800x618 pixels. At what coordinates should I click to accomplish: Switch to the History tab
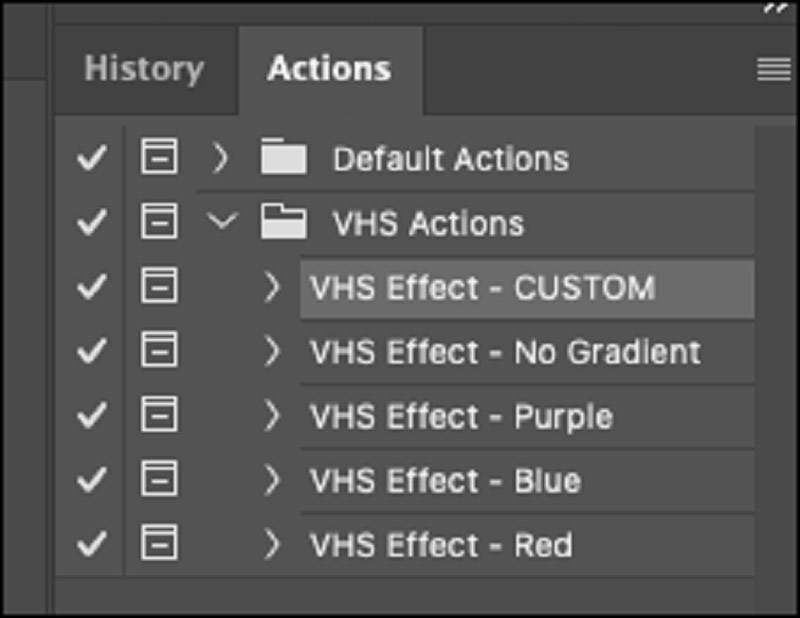[x=144, y=69]
